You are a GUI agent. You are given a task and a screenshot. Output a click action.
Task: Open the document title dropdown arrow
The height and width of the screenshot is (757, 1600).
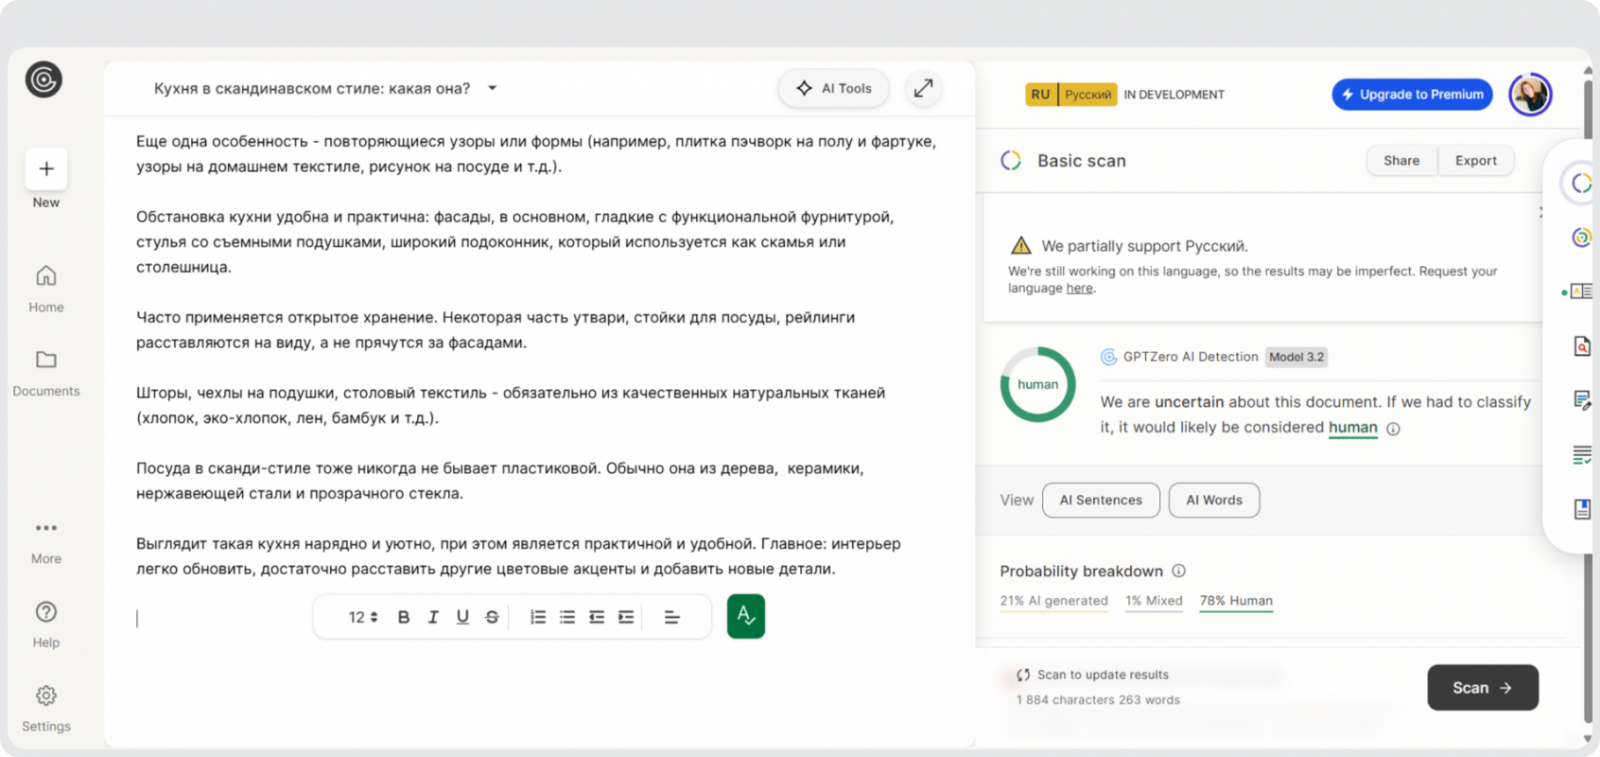pos(492,88)
